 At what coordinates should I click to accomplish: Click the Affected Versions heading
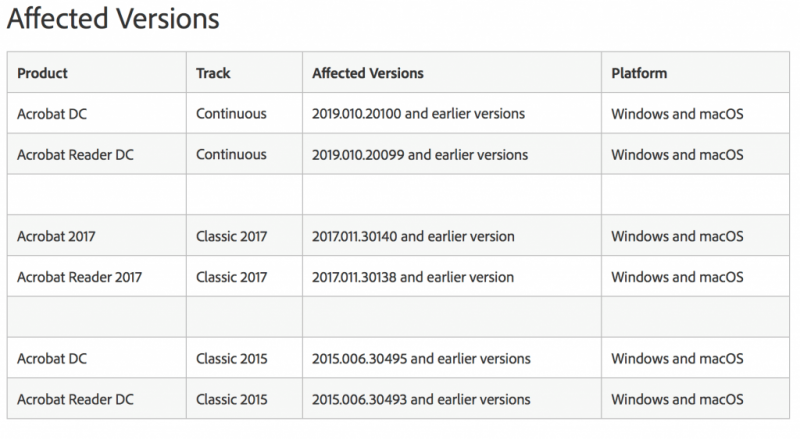coord(113,19)
